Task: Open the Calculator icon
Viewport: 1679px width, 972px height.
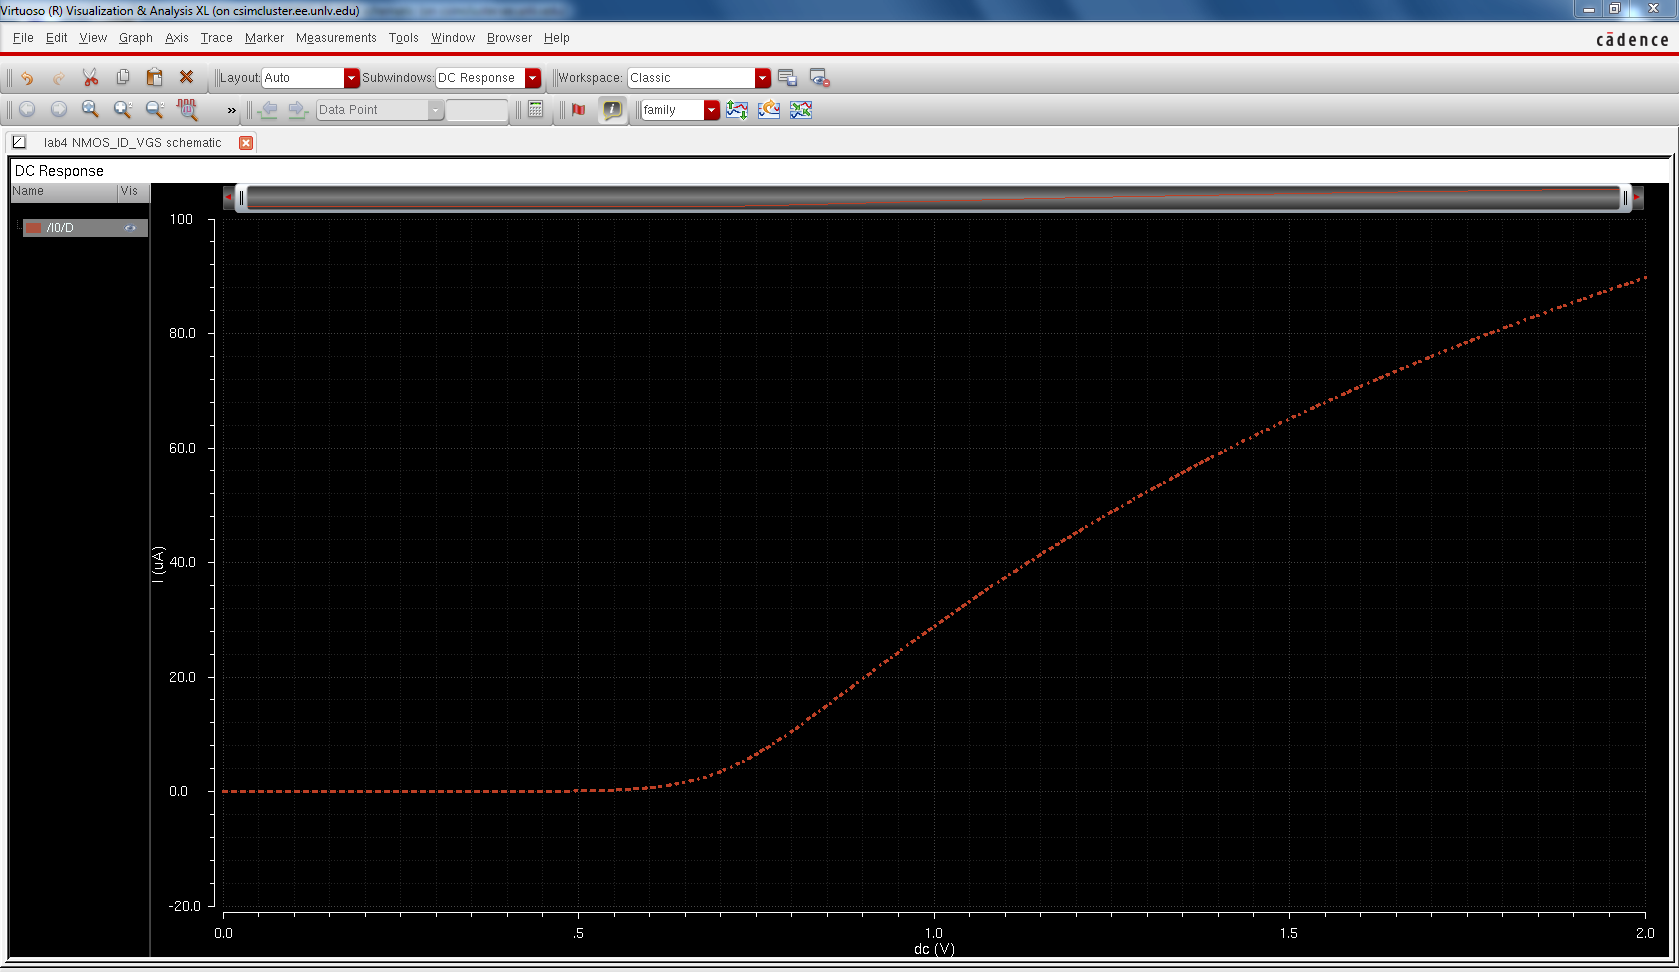Action: click(x=536, y=109)
